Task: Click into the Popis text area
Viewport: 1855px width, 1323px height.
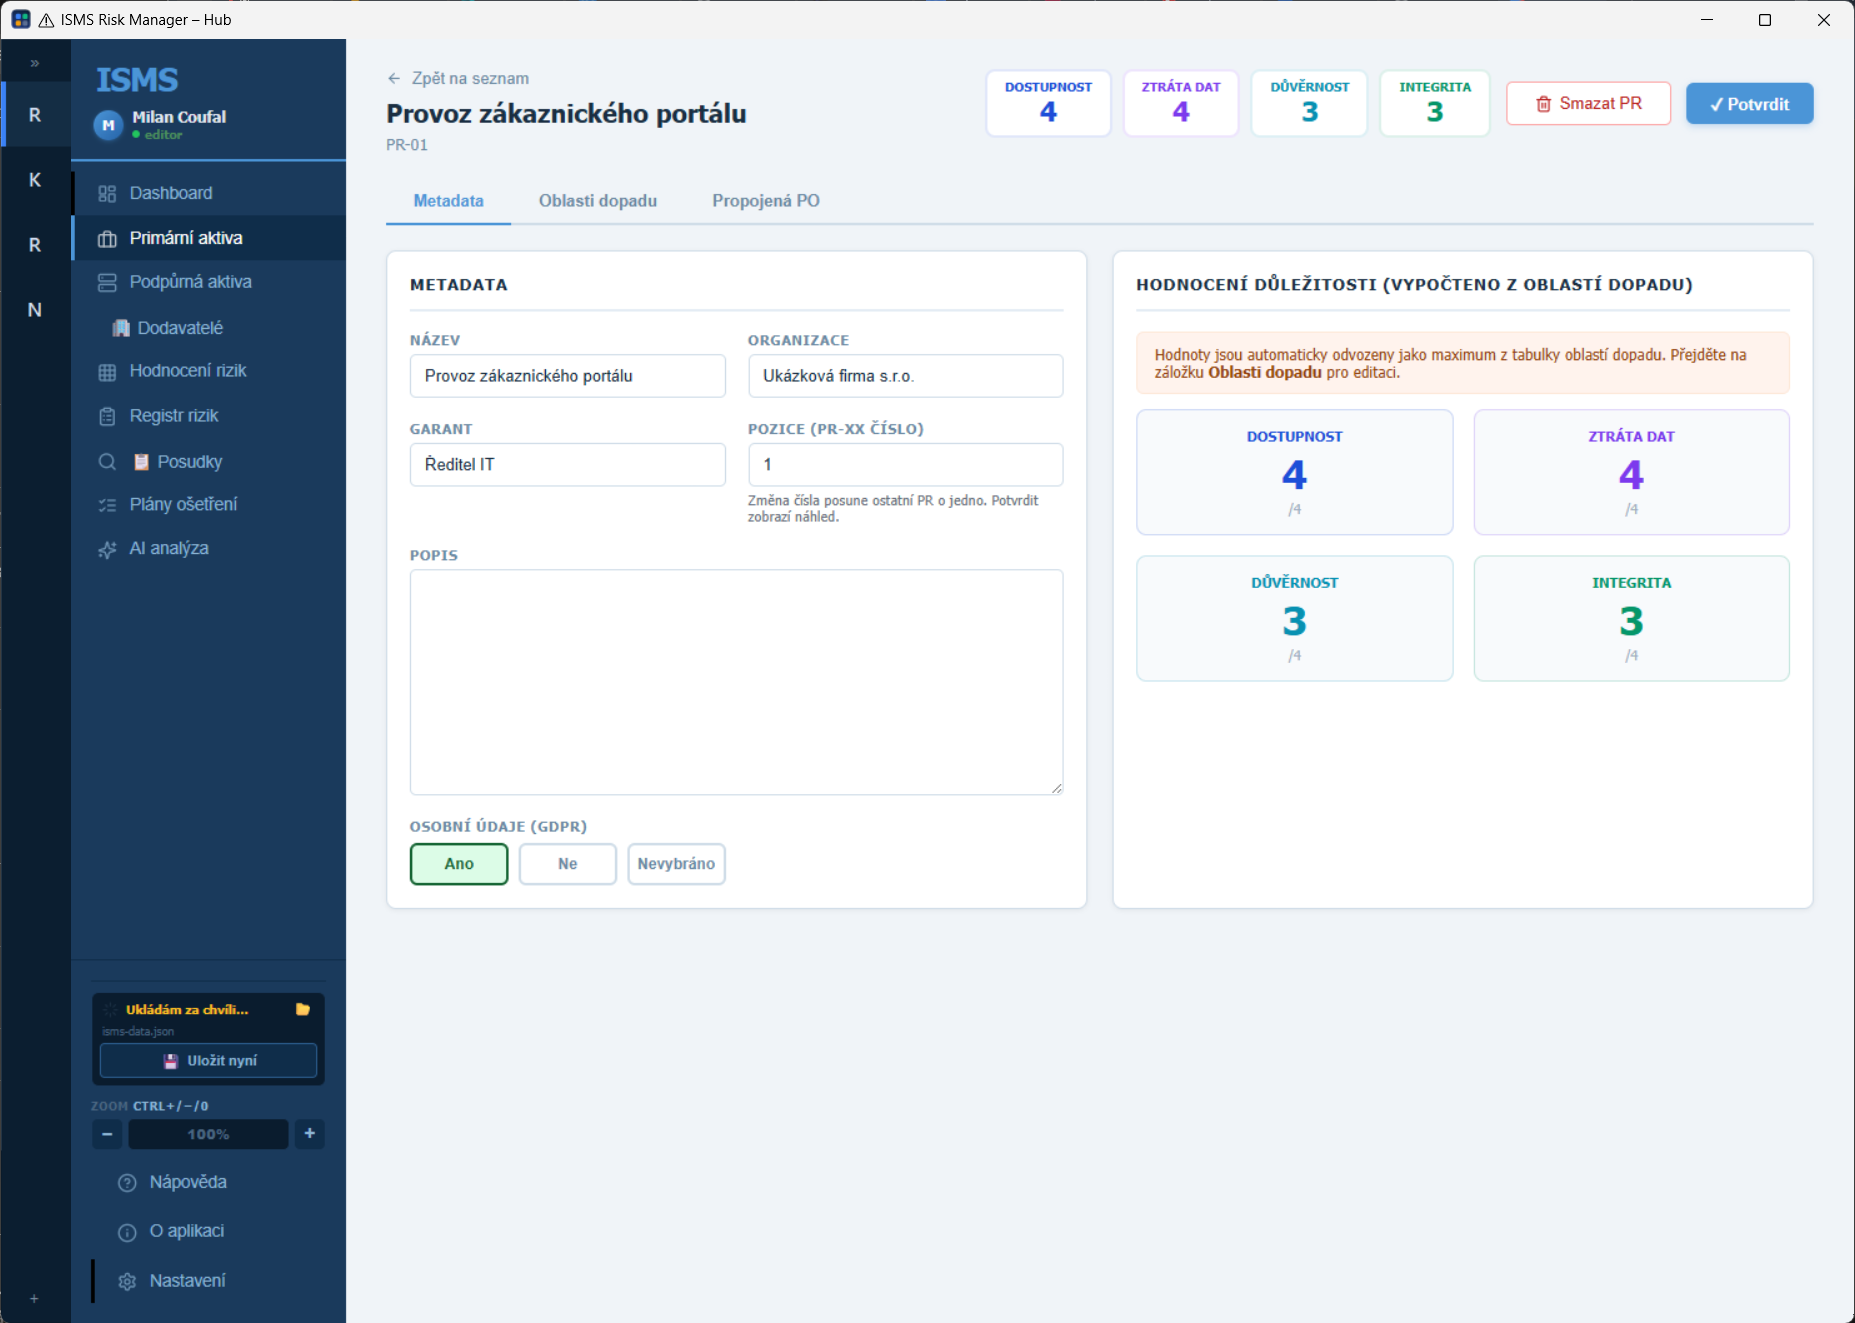Action: 737,682
